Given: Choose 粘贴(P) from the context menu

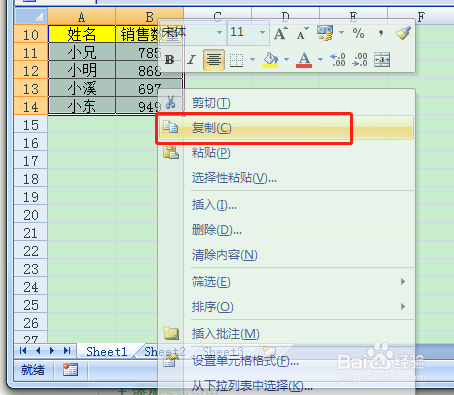Looking at the screenshot, I should [x=286, y=153].
